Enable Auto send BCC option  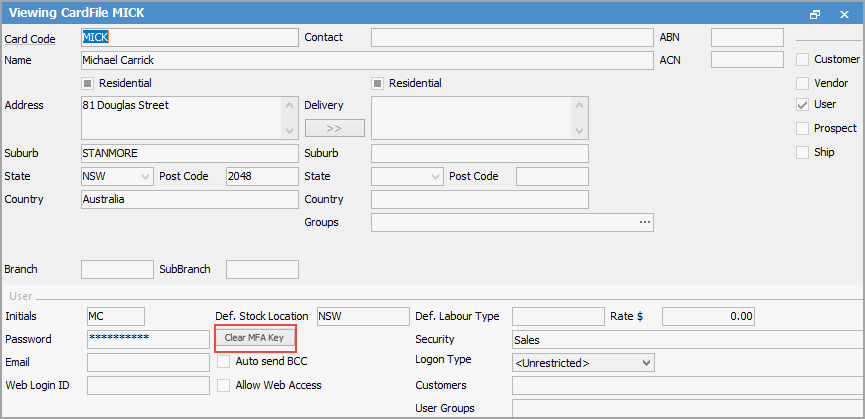click(x=224, y=361)
